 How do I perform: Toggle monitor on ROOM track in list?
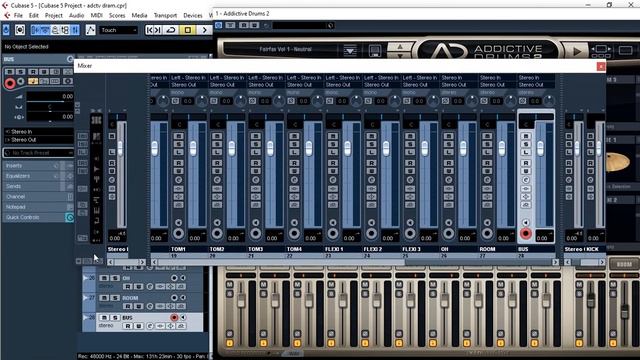pos(183,298)
